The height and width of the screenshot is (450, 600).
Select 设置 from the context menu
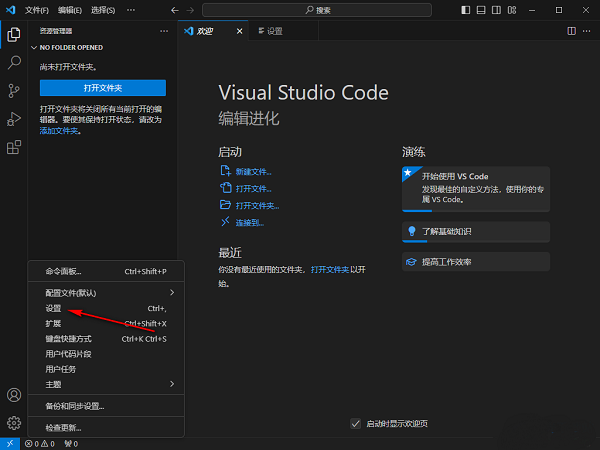coord(54,309)
